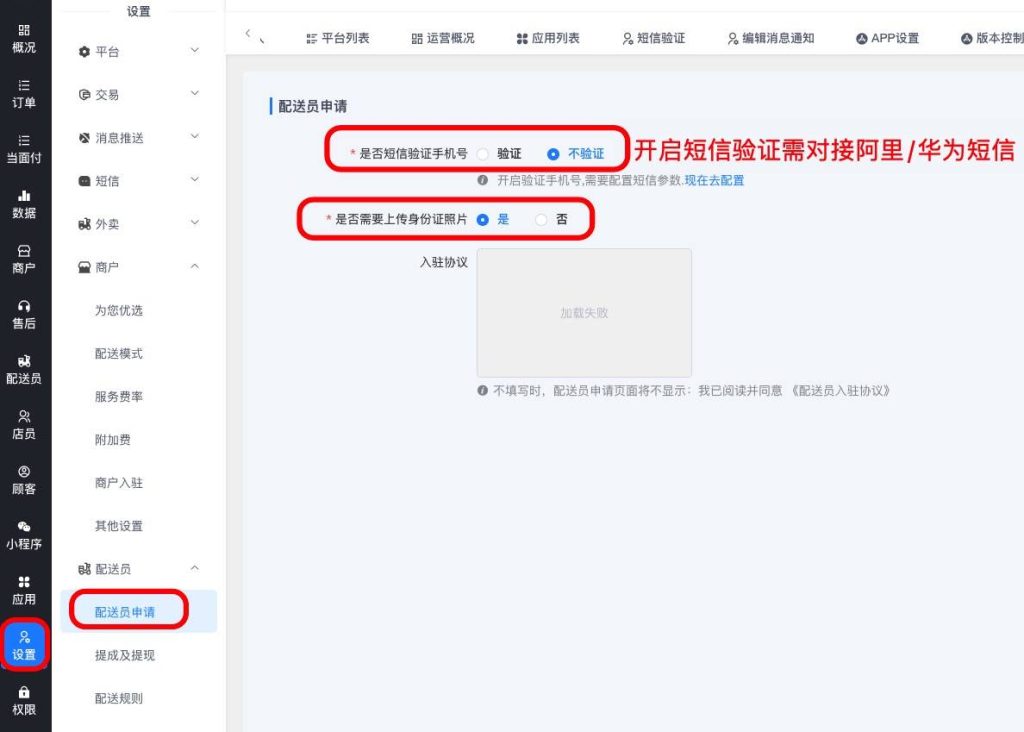Open the 概况 overview sidebar icon
Image resolution: width=1024 pixels, height=732 pixels.
[24, 39]
